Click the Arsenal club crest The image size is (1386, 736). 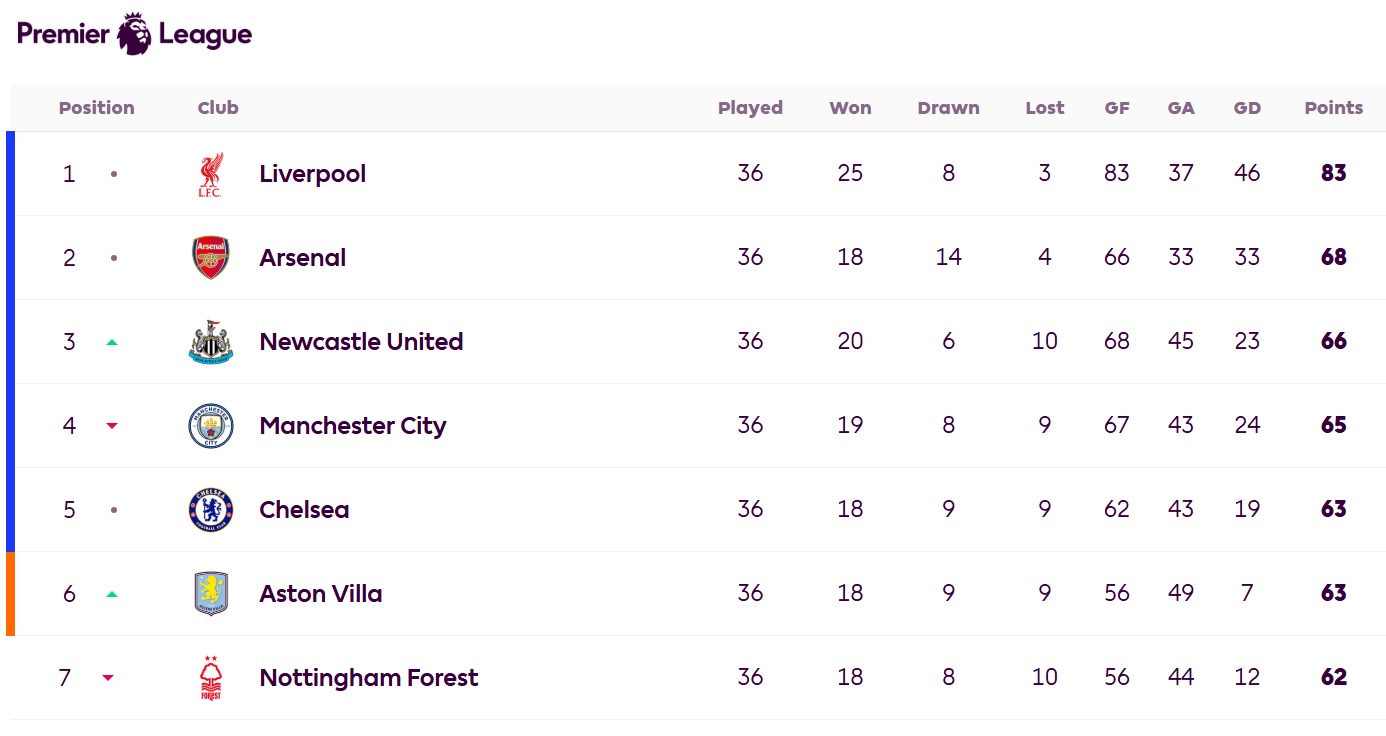coord(211,258)
